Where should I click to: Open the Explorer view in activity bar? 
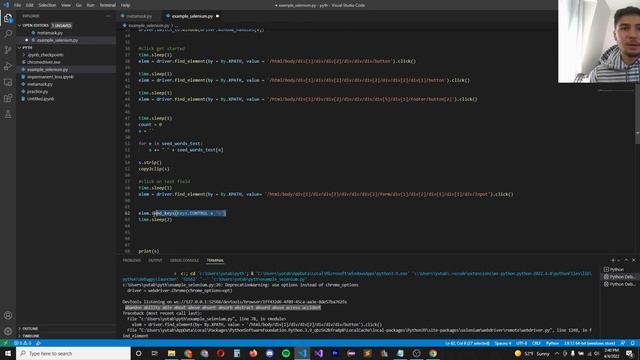click(8, 18)
